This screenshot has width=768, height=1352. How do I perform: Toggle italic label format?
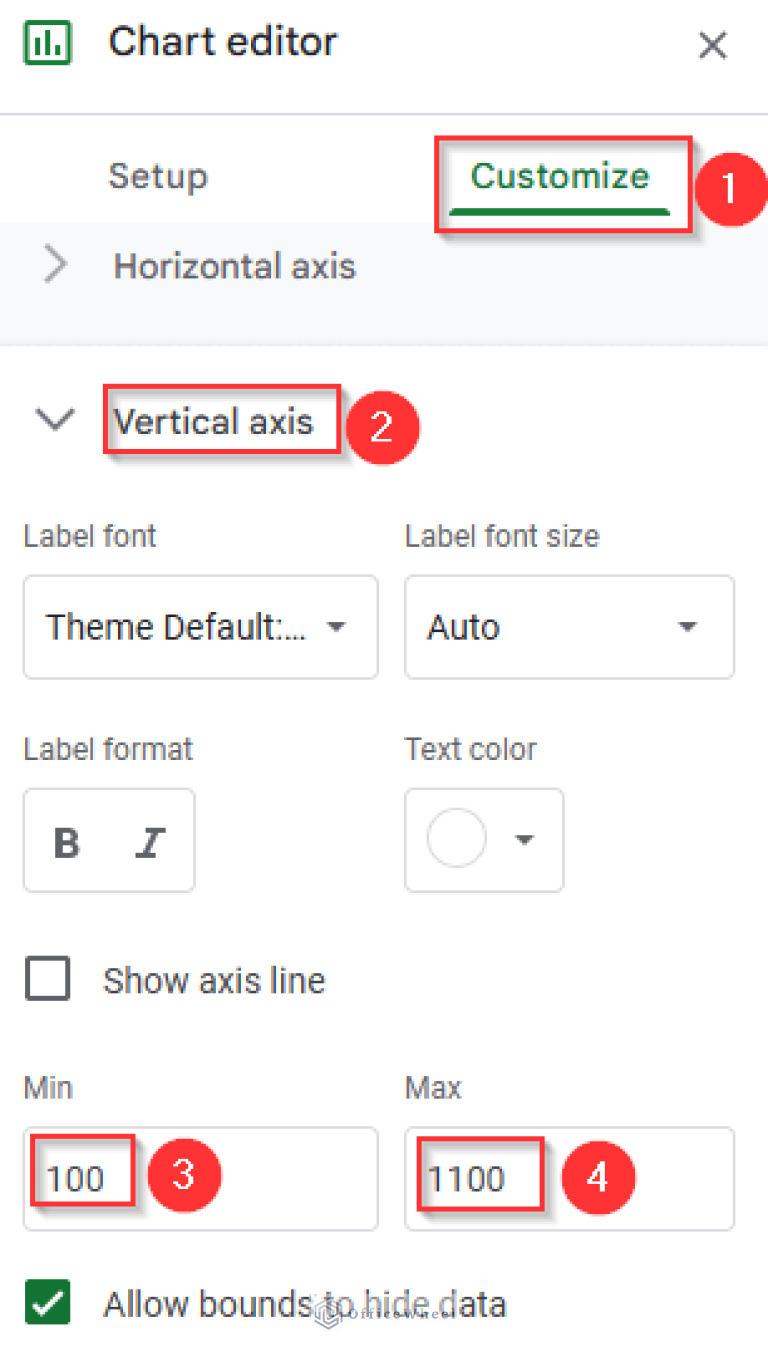coord(149,843)
